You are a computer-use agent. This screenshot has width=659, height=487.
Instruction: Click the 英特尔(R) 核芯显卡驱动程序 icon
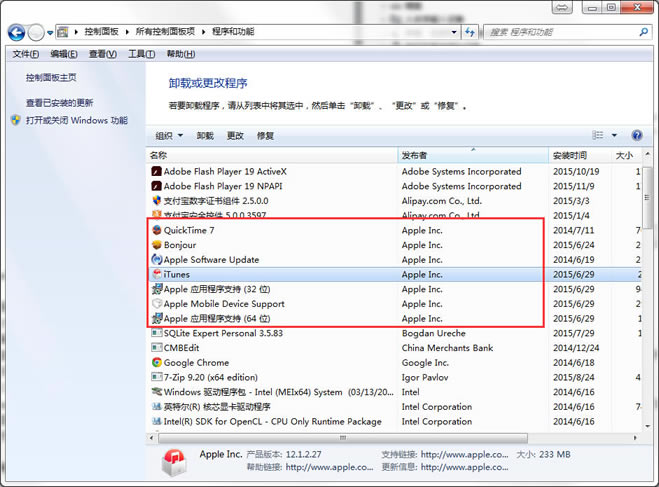tap(157, 407)
